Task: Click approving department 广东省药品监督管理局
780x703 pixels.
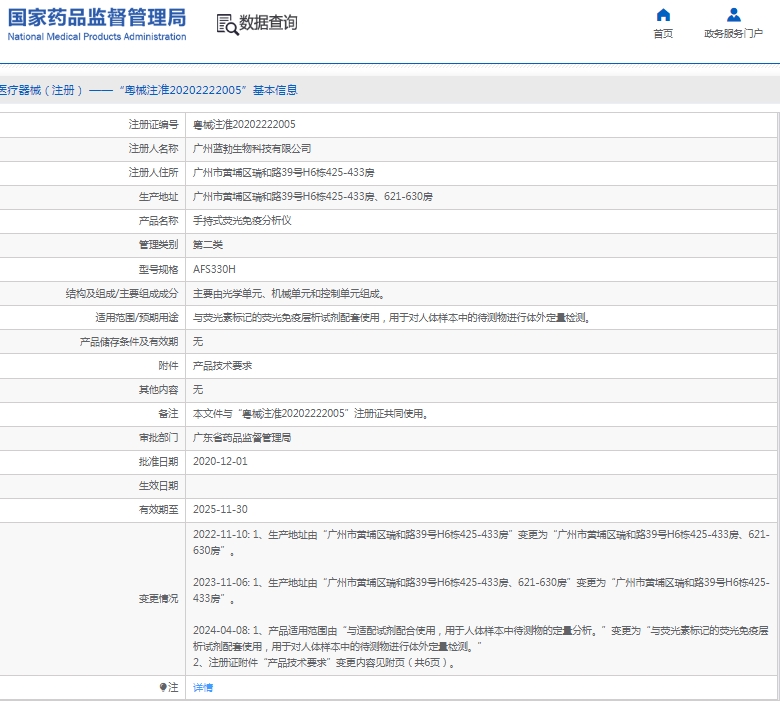Action: [242, 437]
